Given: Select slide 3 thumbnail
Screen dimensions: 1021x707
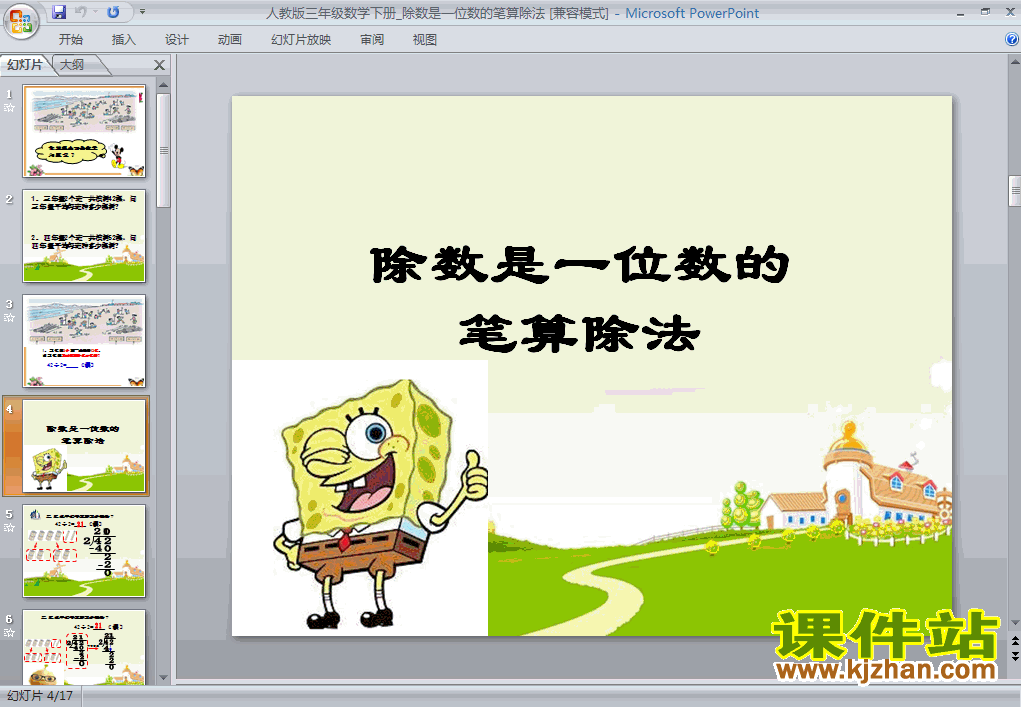Looking at the screenshot, I should [84, 341].
